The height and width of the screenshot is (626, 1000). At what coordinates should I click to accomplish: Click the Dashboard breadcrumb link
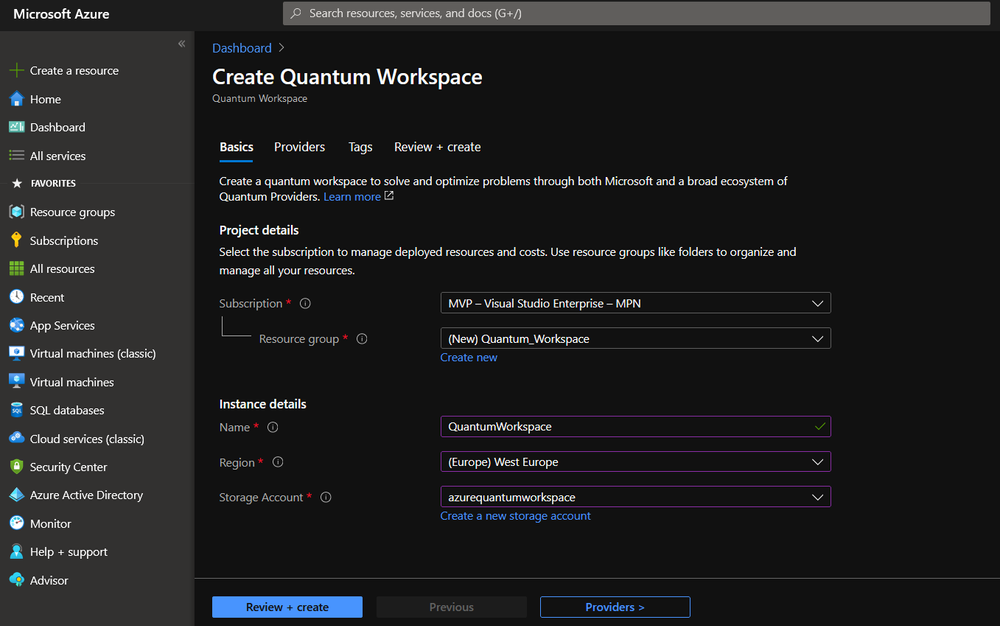[242, 48]
